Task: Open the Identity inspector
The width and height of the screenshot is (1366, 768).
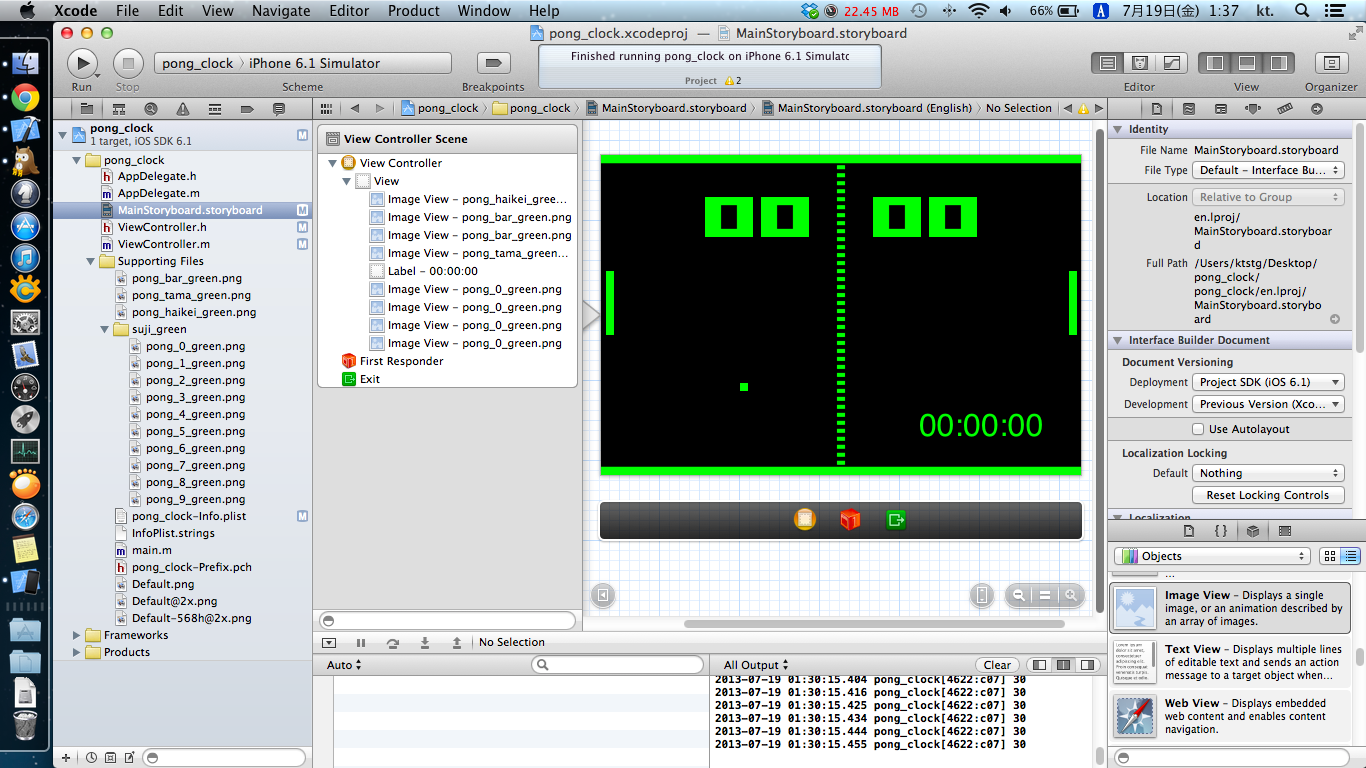Action: coord(1221,108)
